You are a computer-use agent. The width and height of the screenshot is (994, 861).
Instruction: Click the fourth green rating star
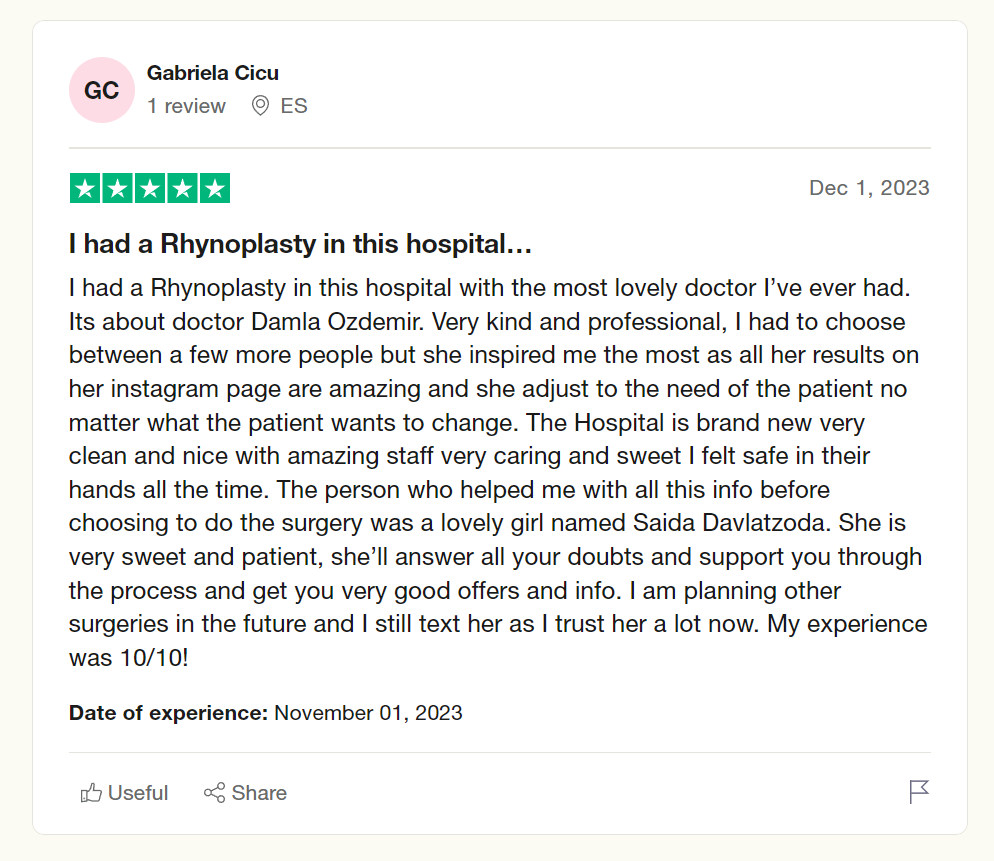[x=182, y=188]
